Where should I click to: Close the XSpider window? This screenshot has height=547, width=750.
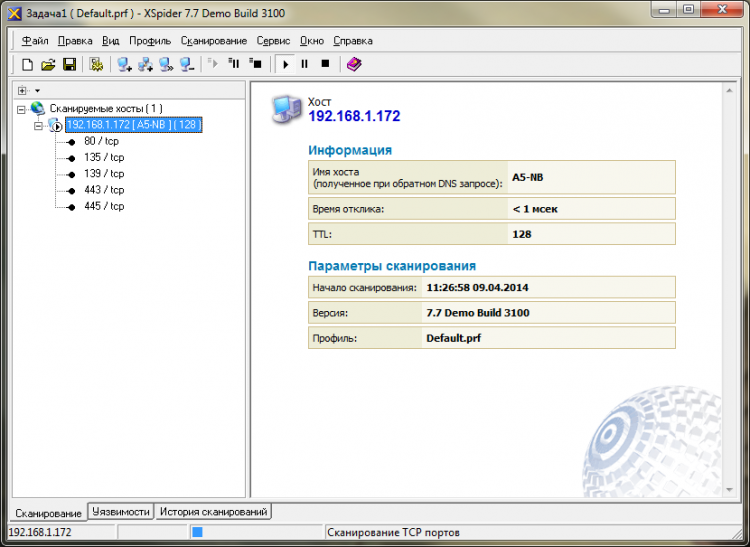(x=722, y=10)
